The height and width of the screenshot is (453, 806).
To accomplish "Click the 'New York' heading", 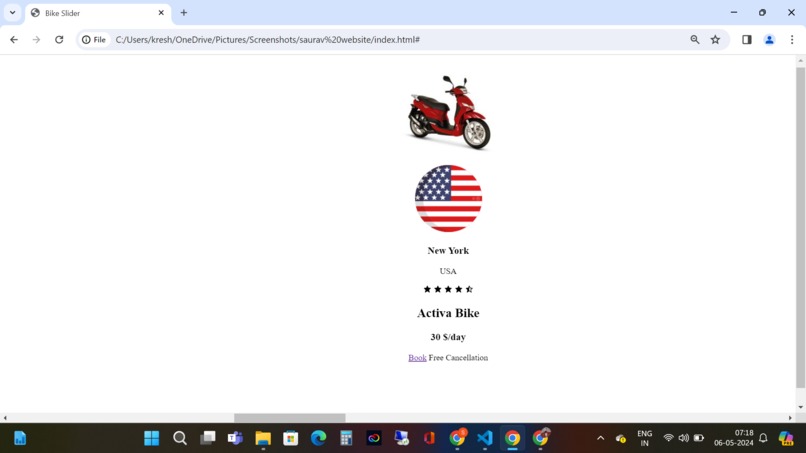I will (448, 251).
